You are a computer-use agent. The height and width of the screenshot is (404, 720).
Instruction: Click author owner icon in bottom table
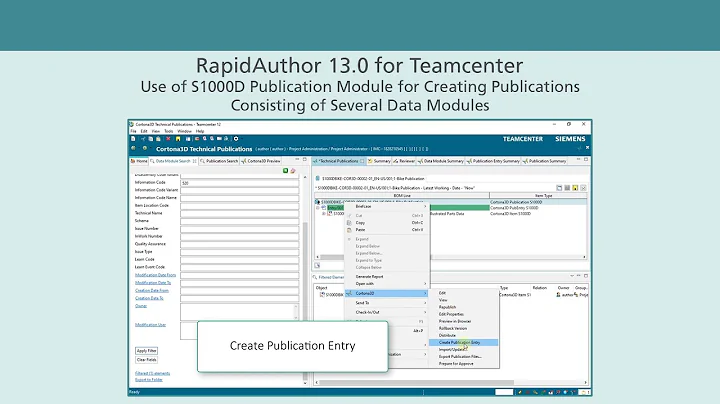tap(558, 295)
